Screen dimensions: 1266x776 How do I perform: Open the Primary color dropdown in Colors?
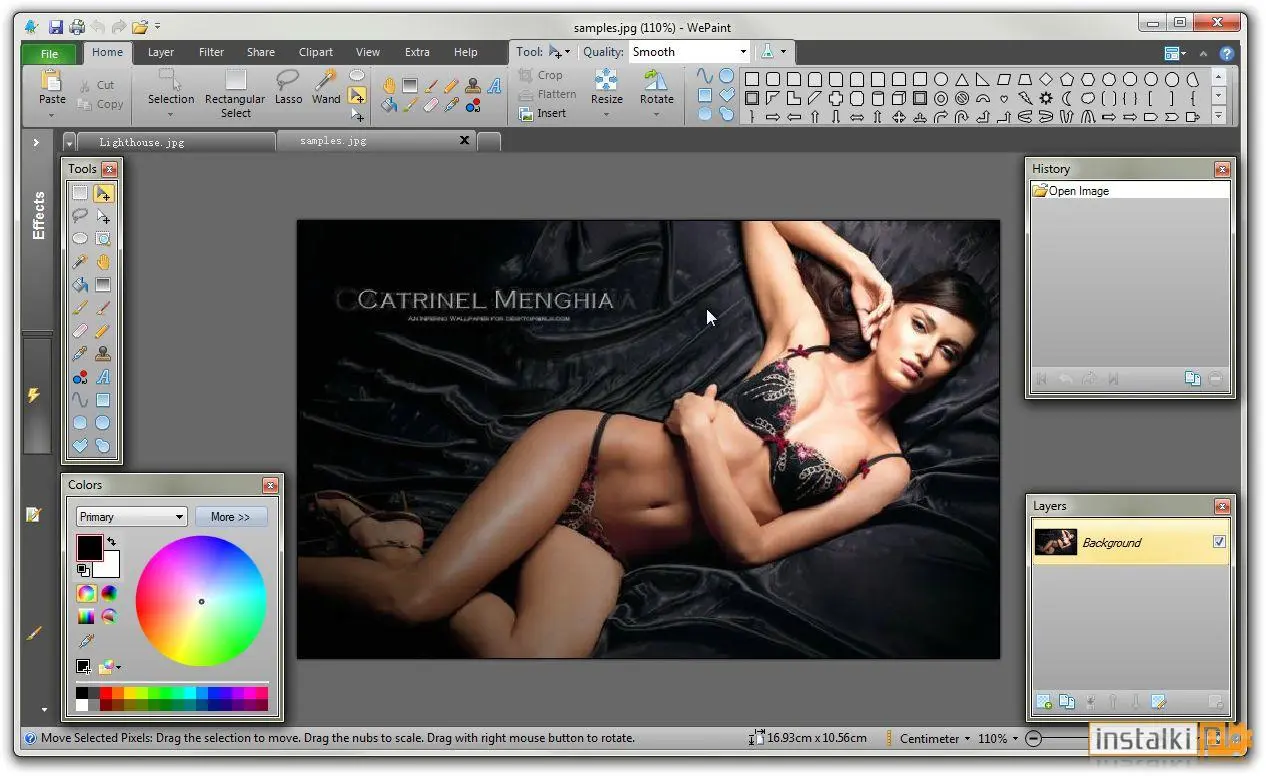pos(132,517)
